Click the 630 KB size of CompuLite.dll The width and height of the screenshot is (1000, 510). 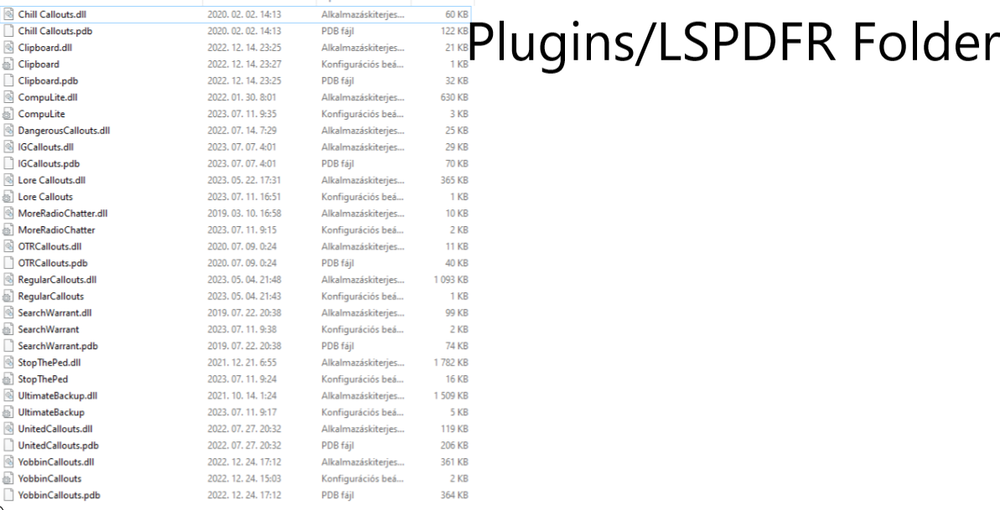point(455,97)
